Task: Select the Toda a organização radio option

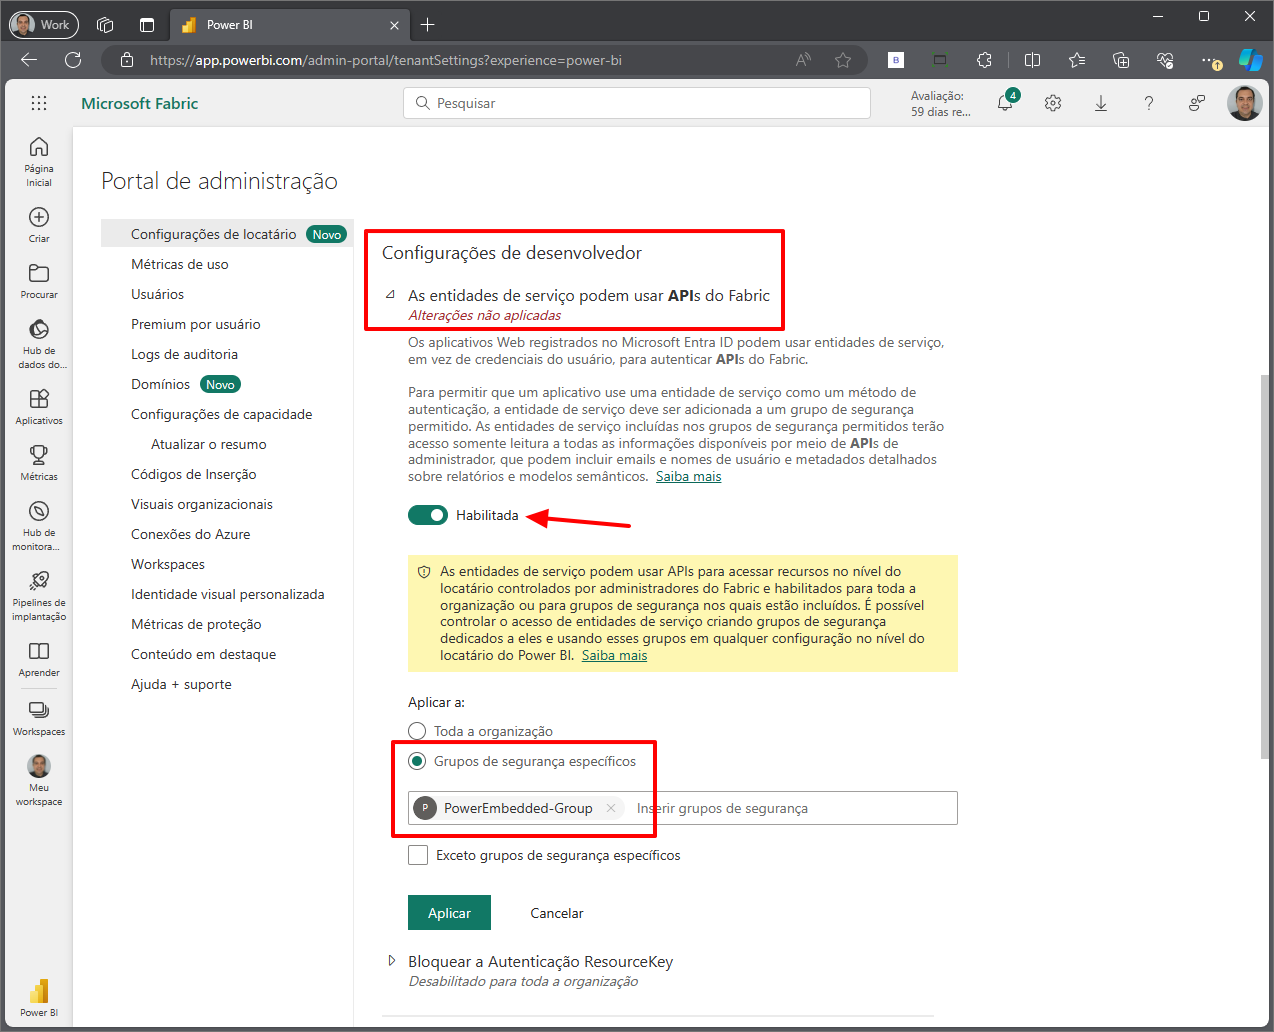Action: click(x=418, y=731)
